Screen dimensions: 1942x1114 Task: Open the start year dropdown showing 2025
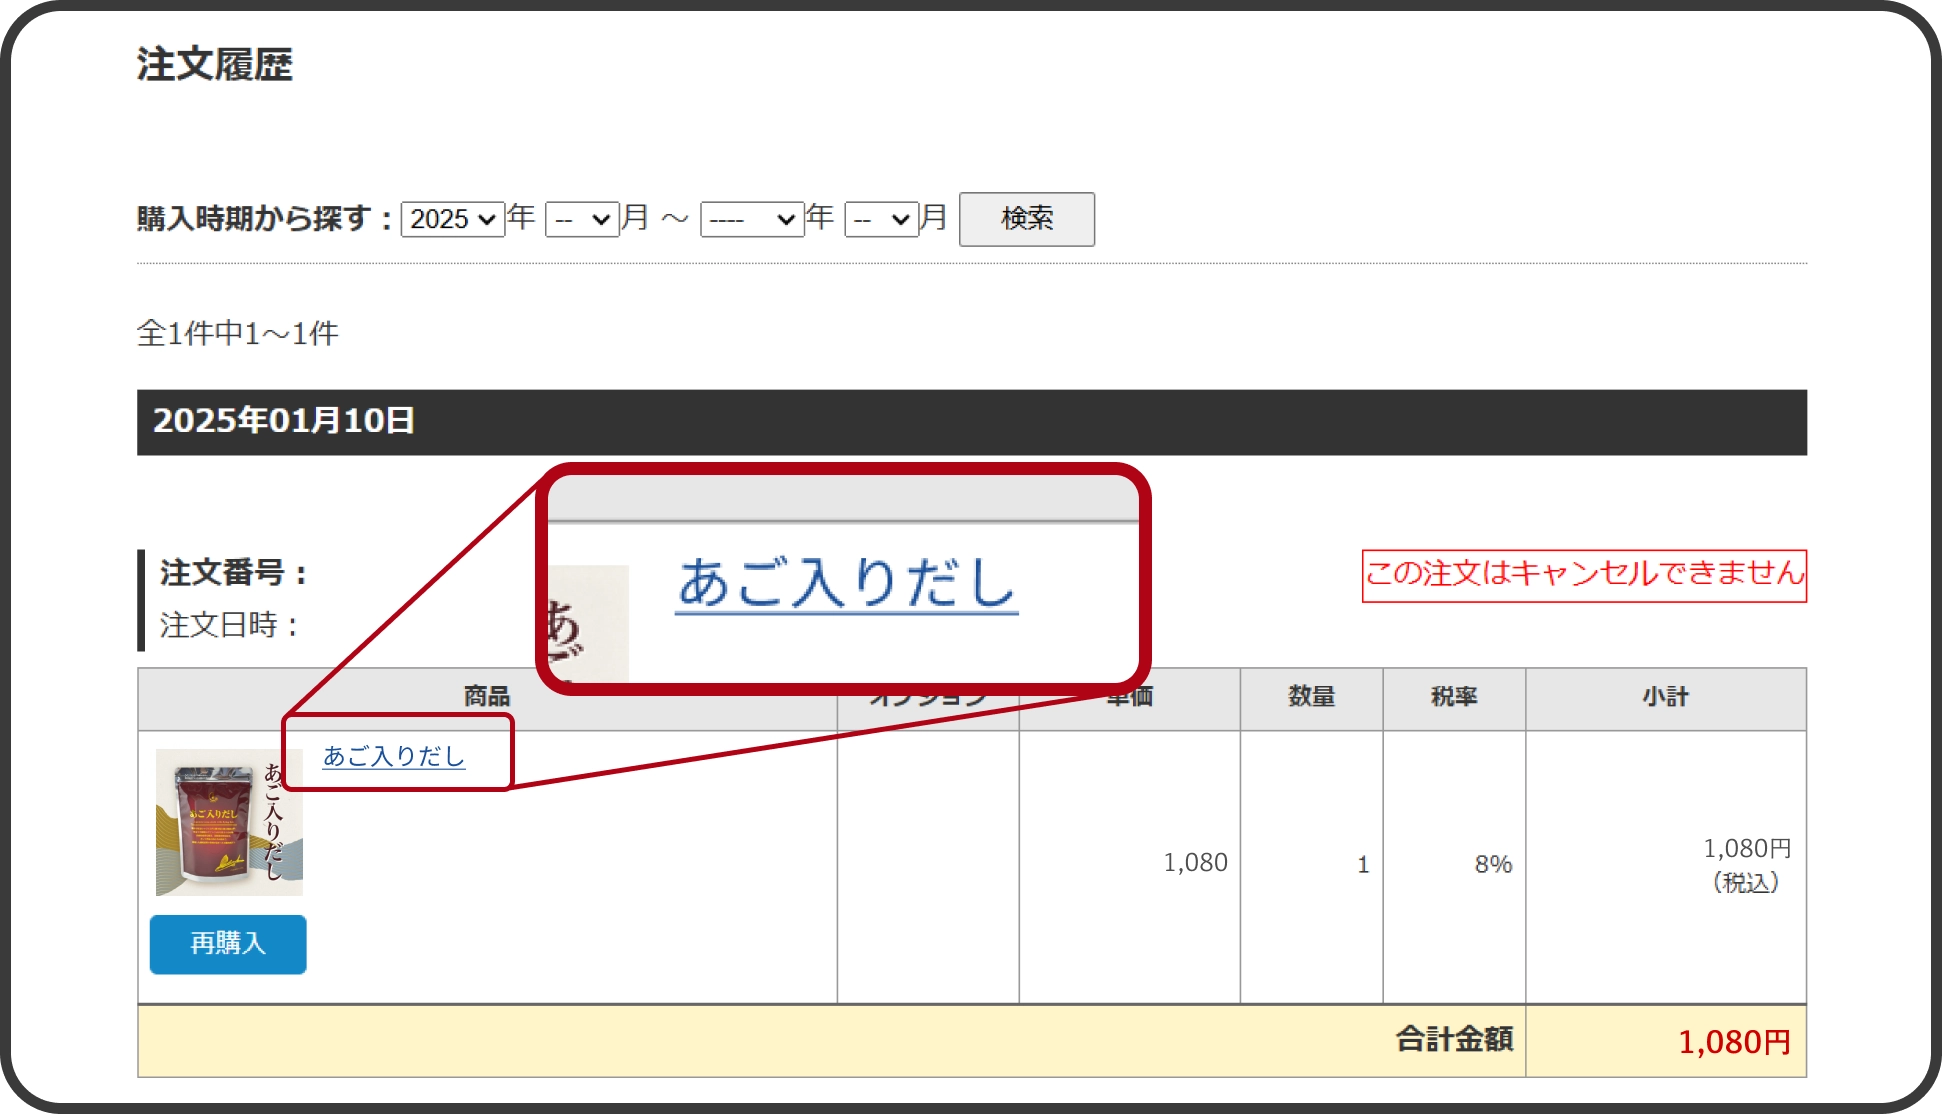452,219
